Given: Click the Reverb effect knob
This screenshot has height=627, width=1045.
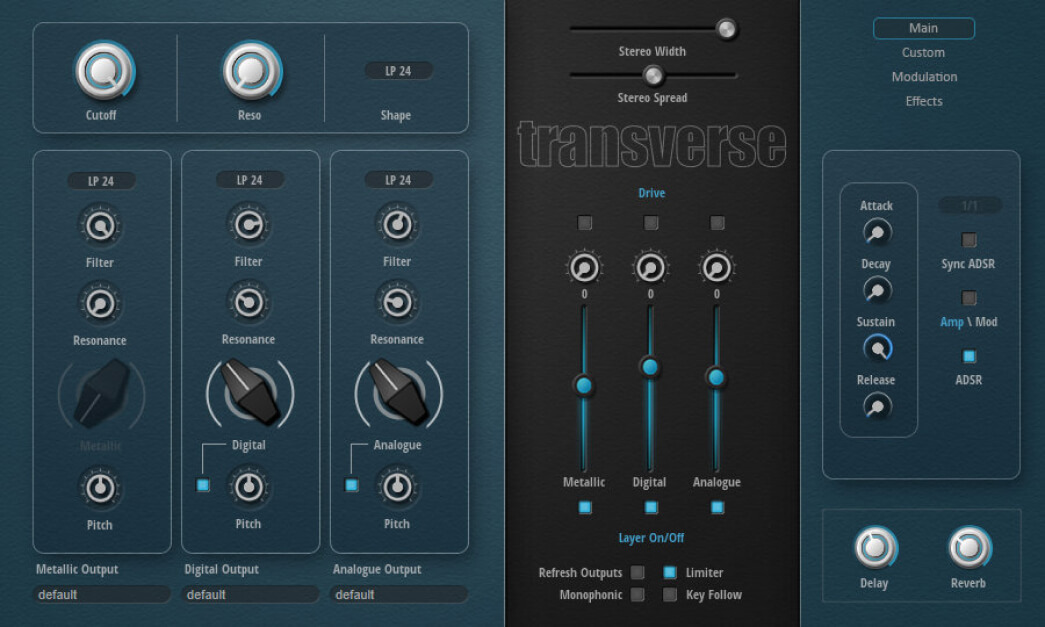Looking at the screenshot, I should (969, 548).
